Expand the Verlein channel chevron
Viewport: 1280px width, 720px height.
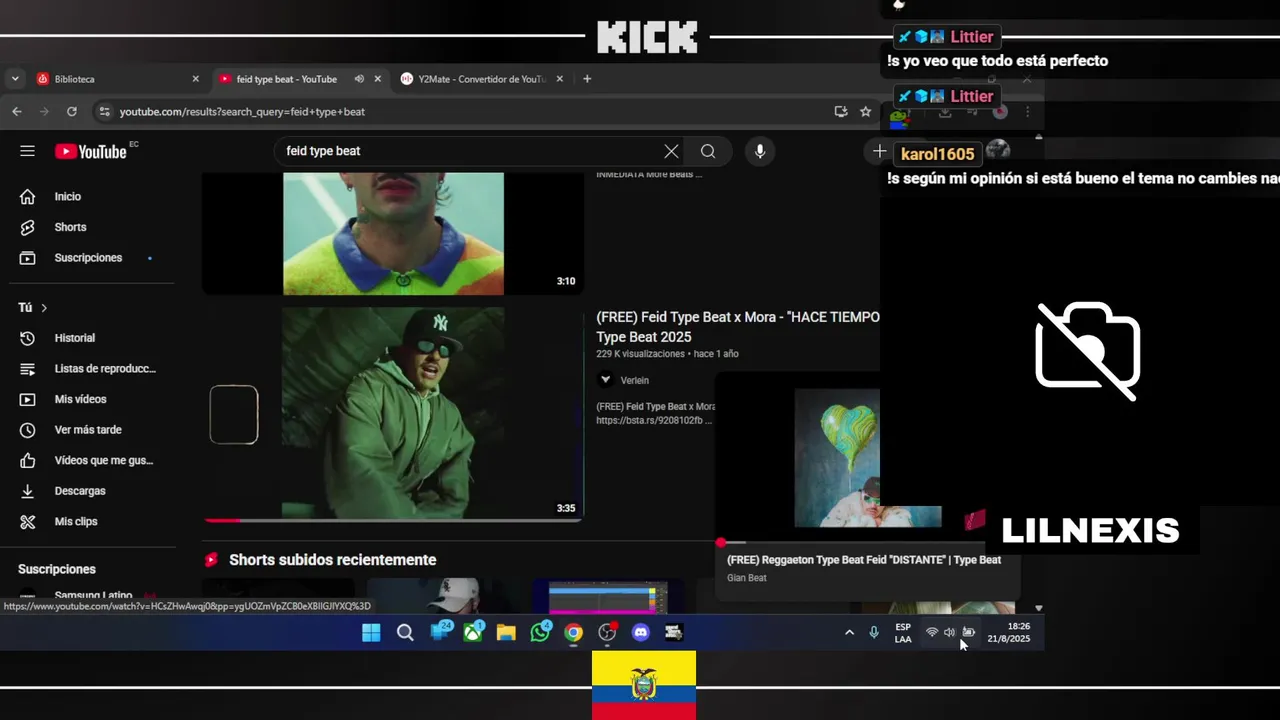[x=605, y=380]
